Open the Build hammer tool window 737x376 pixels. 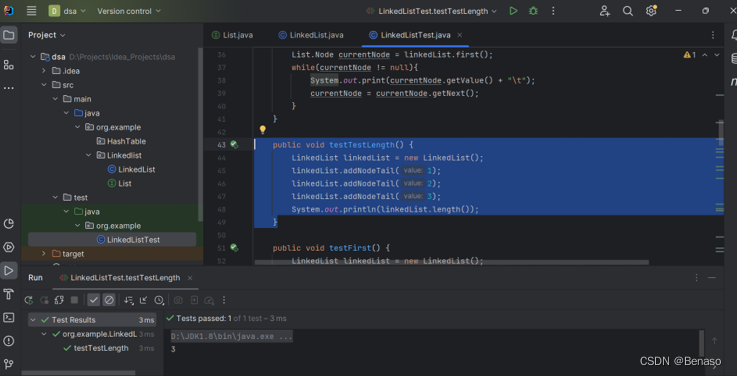(x=8, y=294)
